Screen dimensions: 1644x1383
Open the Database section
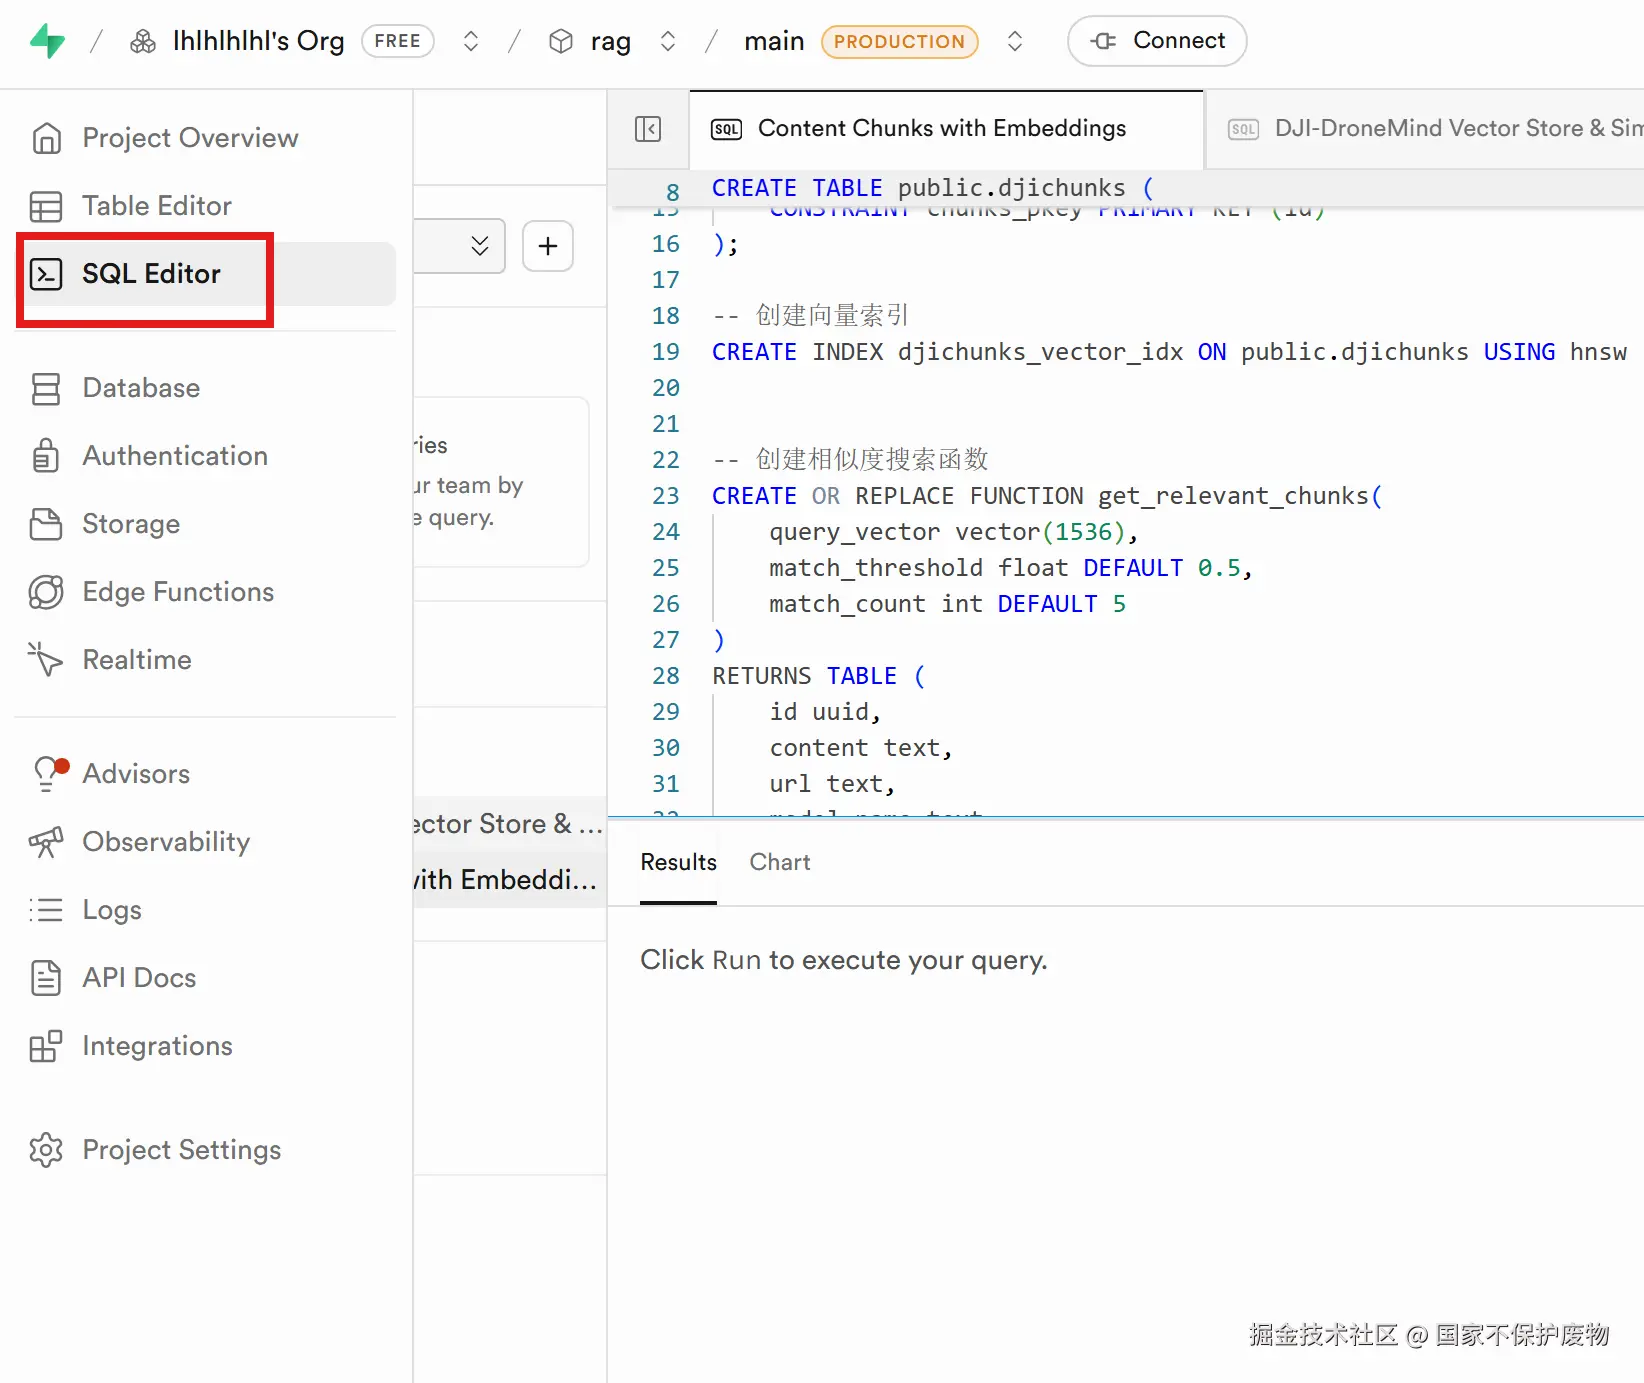click(140, 388)
